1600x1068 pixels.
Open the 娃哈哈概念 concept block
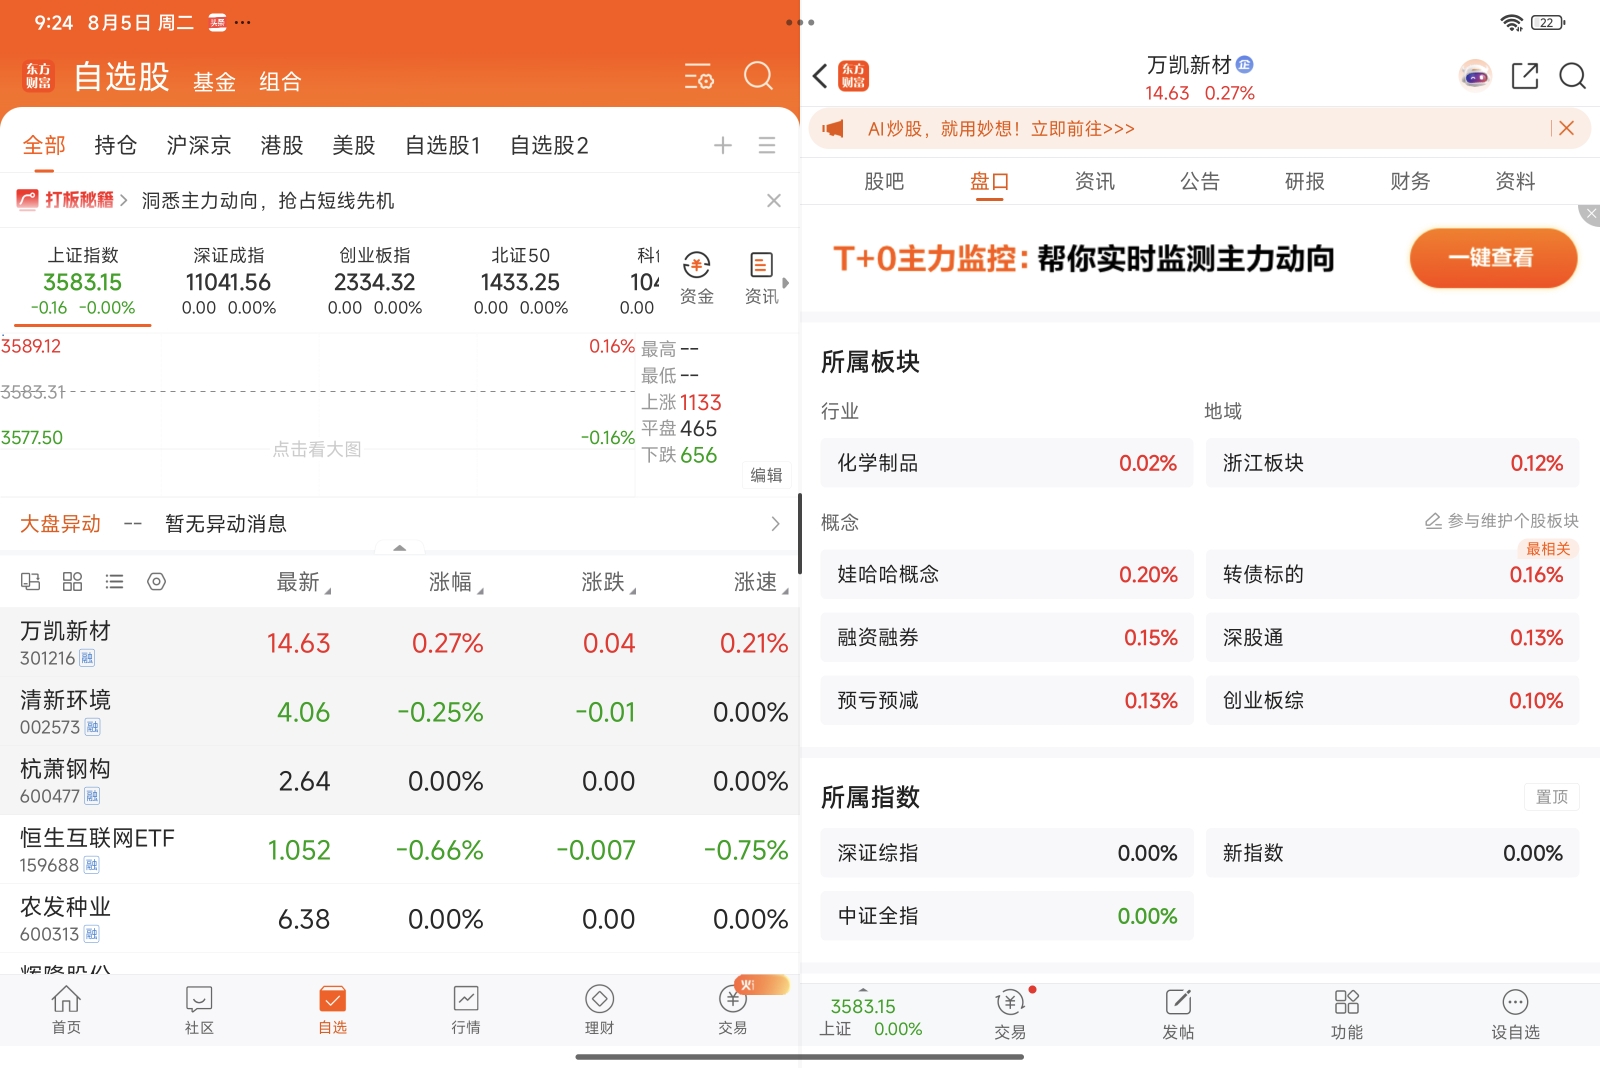(1007, 574)
